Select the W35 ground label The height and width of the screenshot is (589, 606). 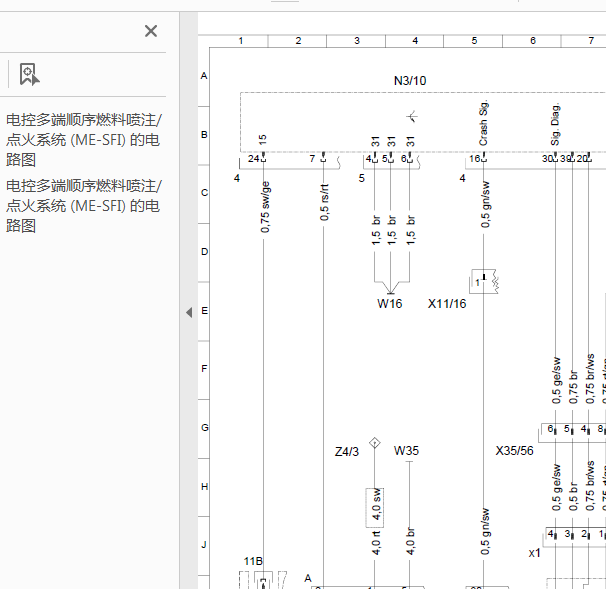pyautogui.click(x=406, y=451)
